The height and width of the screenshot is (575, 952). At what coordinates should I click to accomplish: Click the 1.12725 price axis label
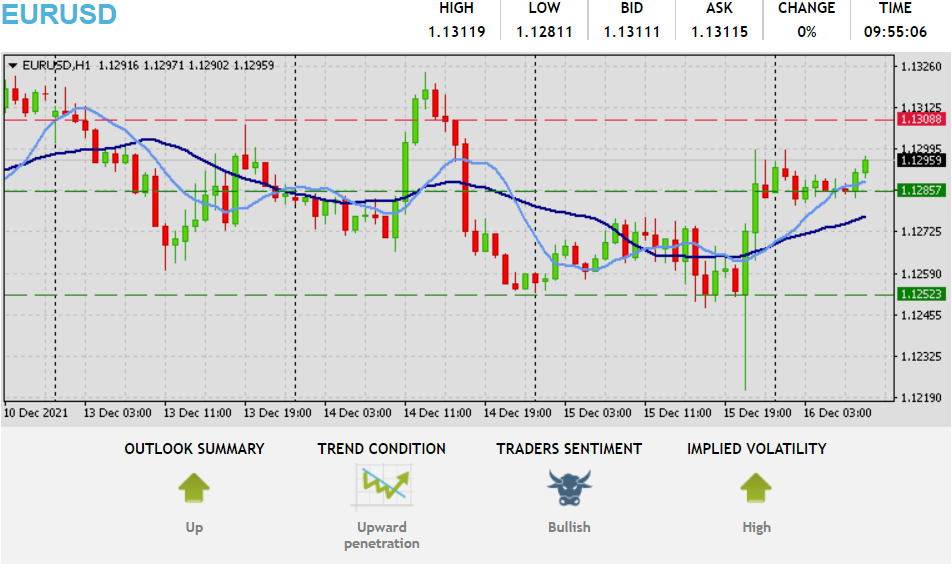coord(921,232)
